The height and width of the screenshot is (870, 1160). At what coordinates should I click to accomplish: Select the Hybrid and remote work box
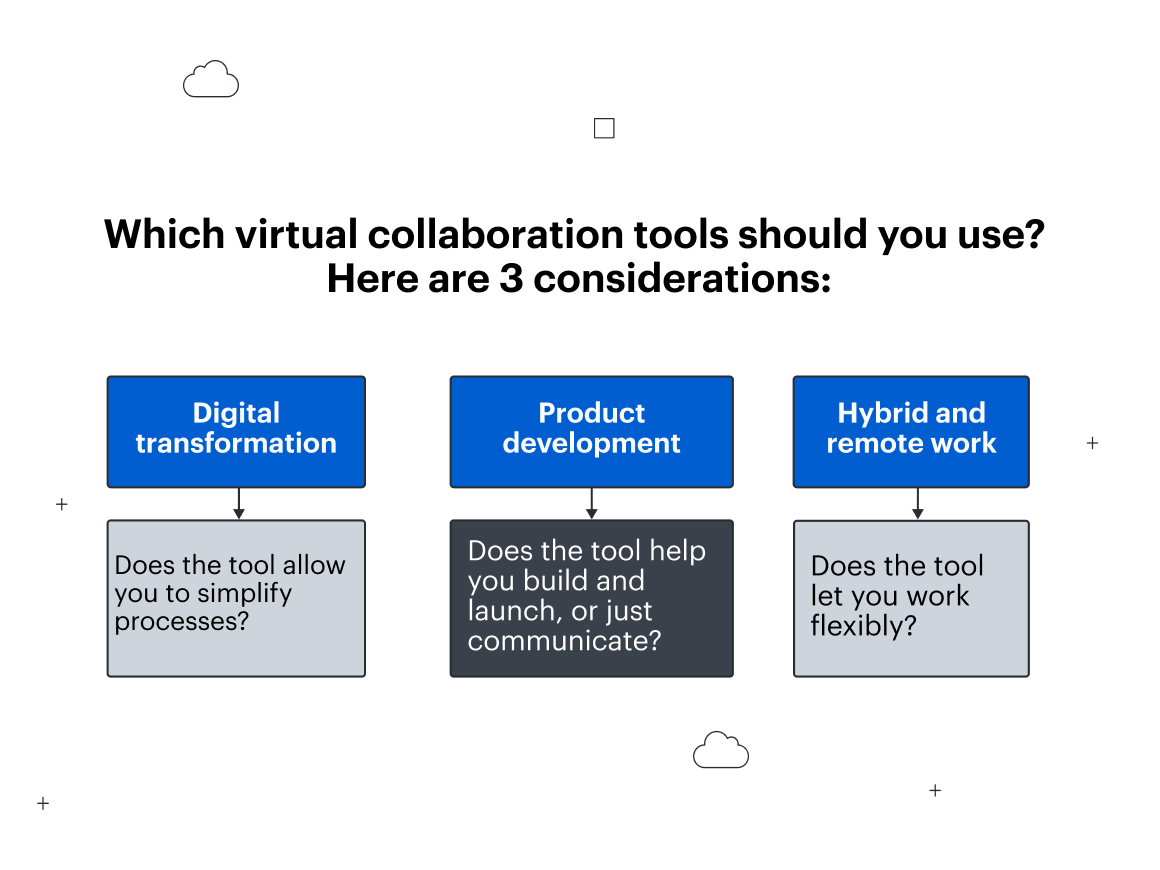[911, 431]
